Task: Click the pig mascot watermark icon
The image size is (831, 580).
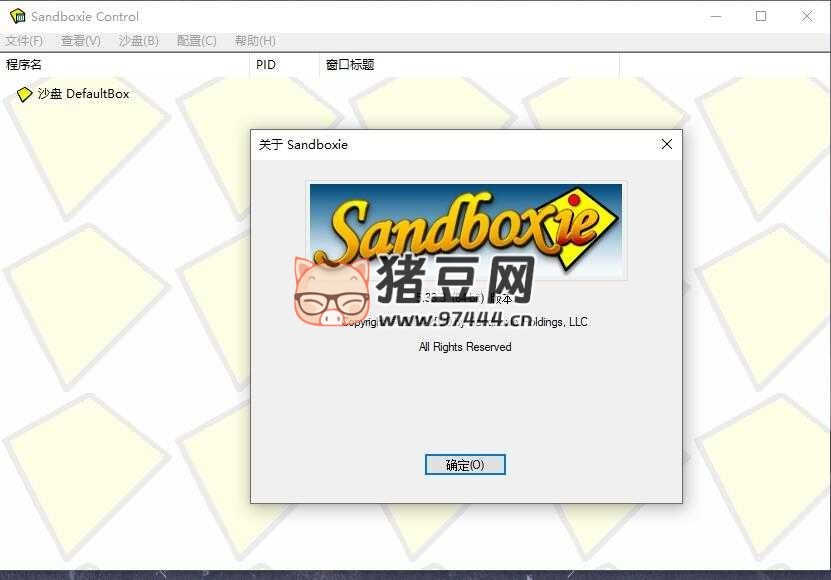Action: point(331,292)
